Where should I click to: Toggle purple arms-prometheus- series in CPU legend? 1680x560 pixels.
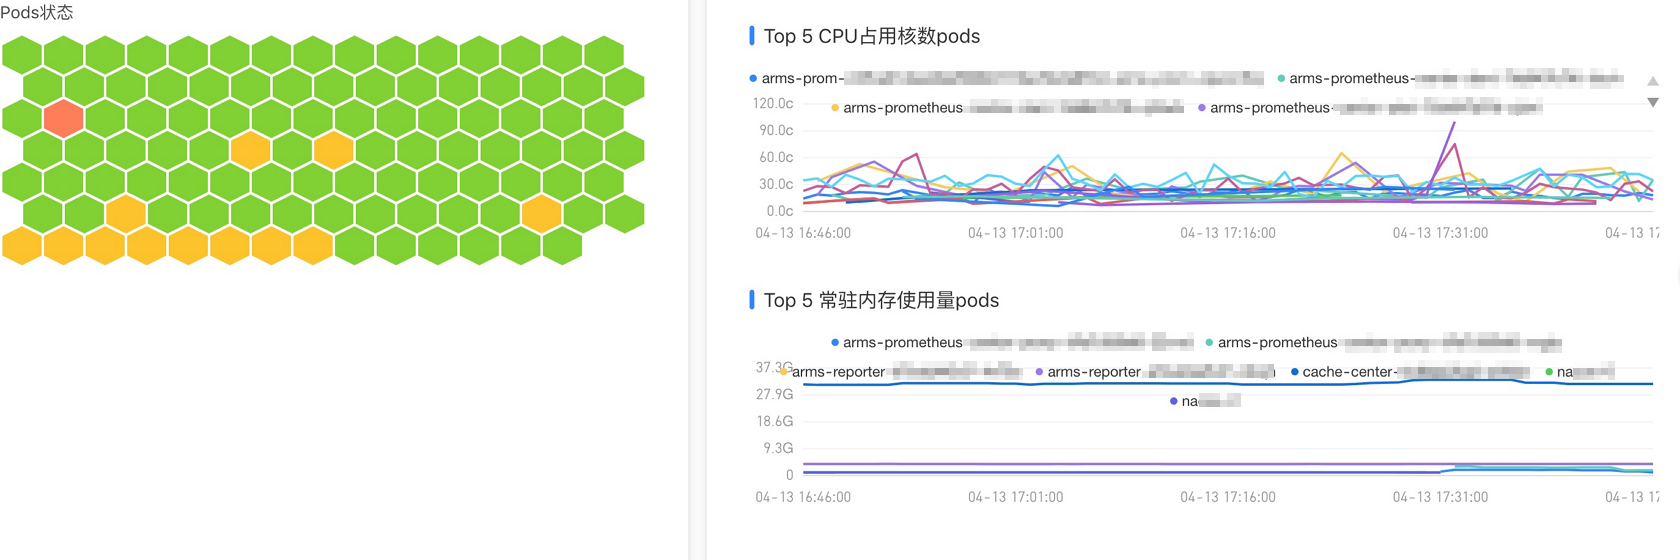1370,107
